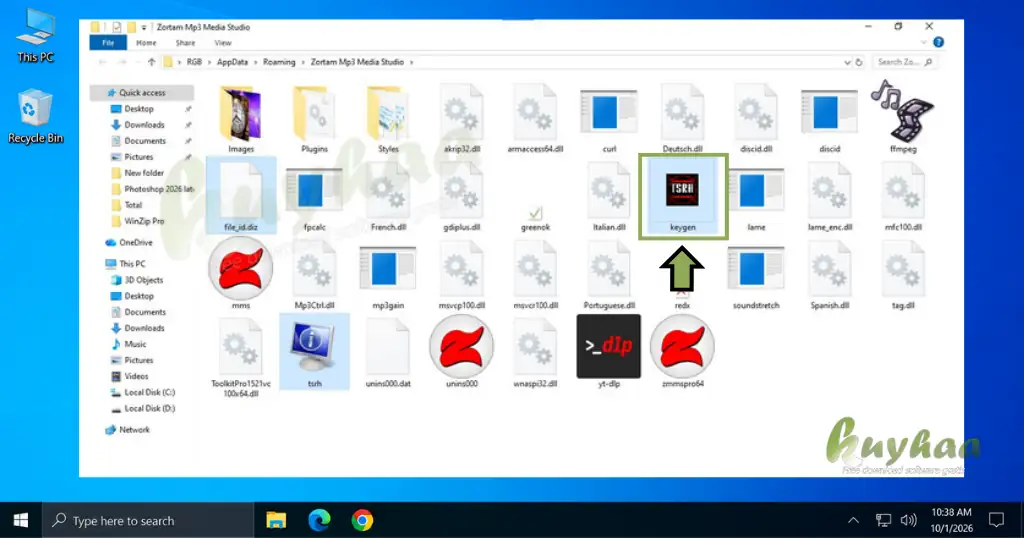Select the curl application icon

pyautogui.click(x=609, y=114)
